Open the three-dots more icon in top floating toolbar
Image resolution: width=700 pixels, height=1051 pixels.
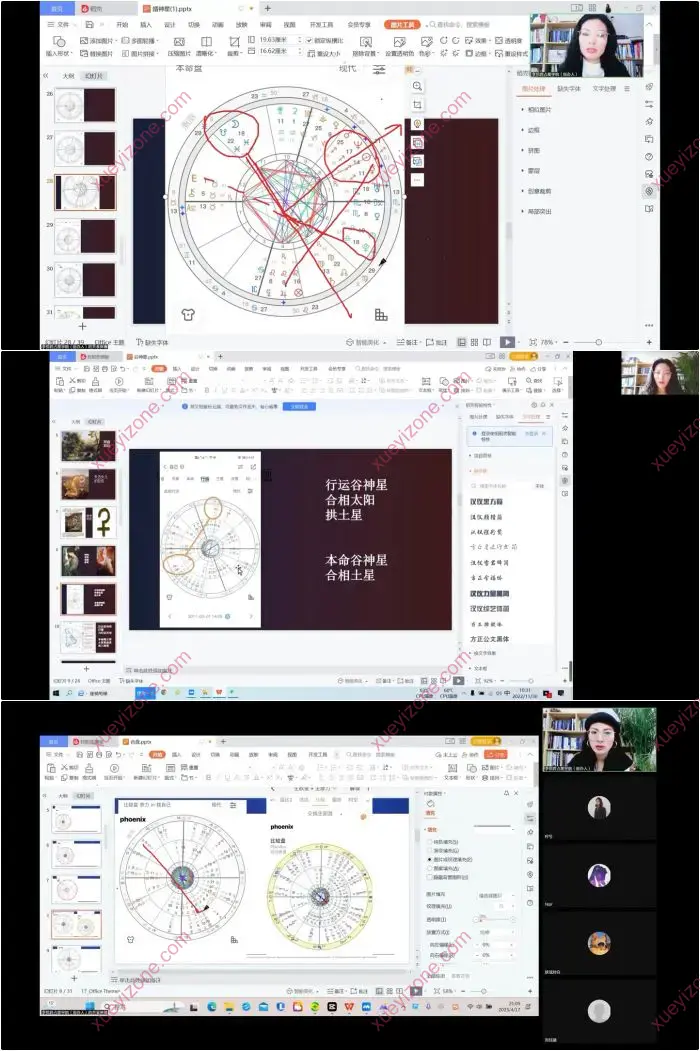pyautogui.click(x=417, y=180)
